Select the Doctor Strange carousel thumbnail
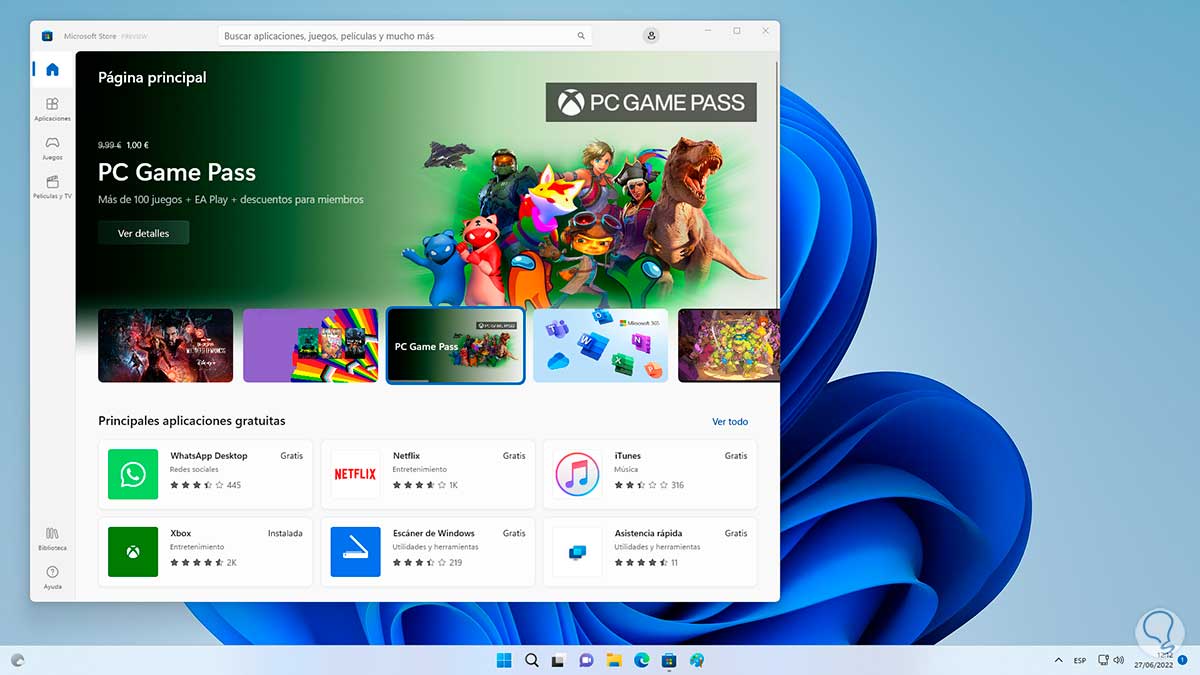This screenshot has height=675, width=1200. tap(165, 345)
